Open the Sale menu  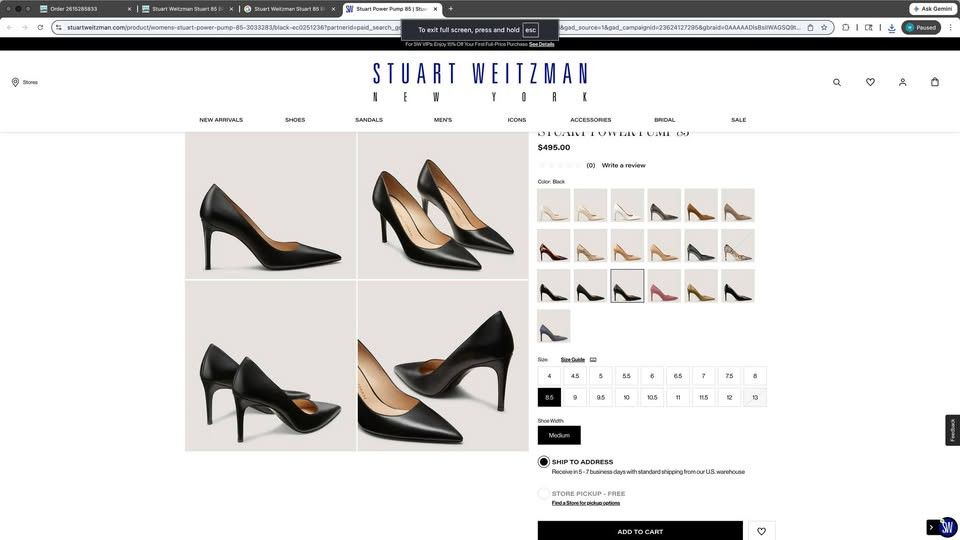[x=738, y=120]
